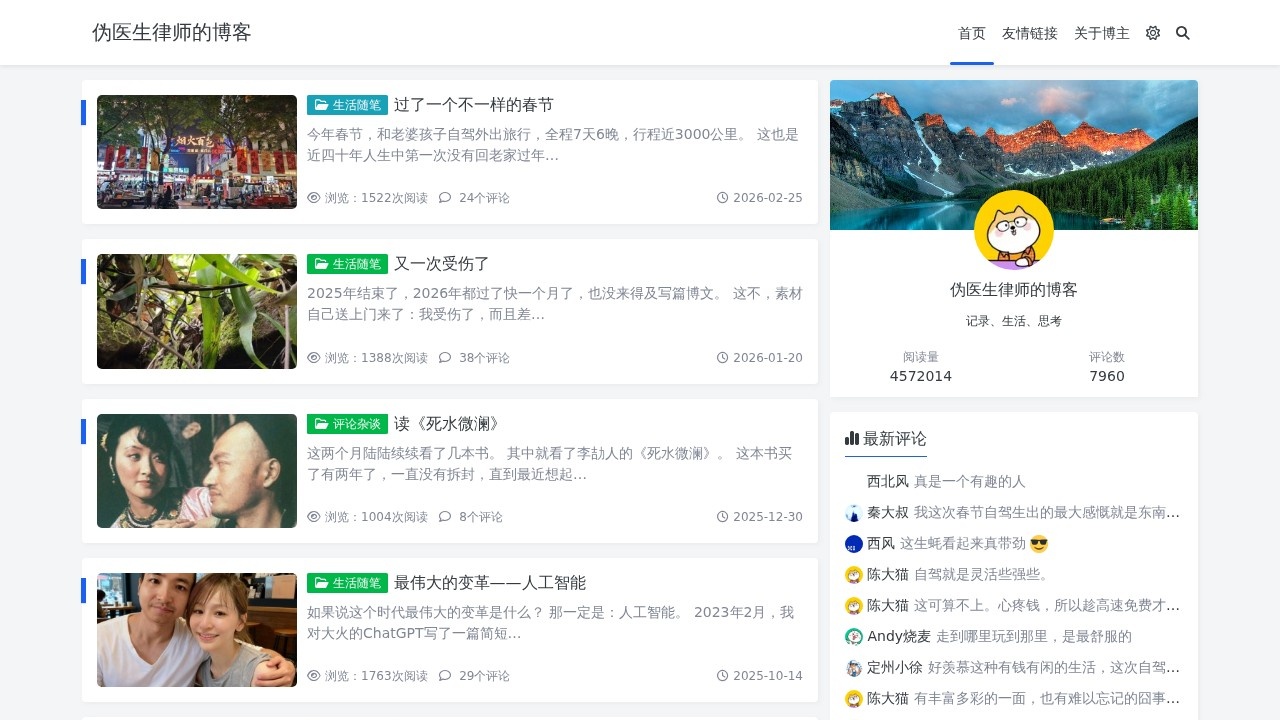This screenshot has height=720, width=1280.
Task: Click the mountain lake banner image
Action: pyautogui.click(x=1014, y=155)
